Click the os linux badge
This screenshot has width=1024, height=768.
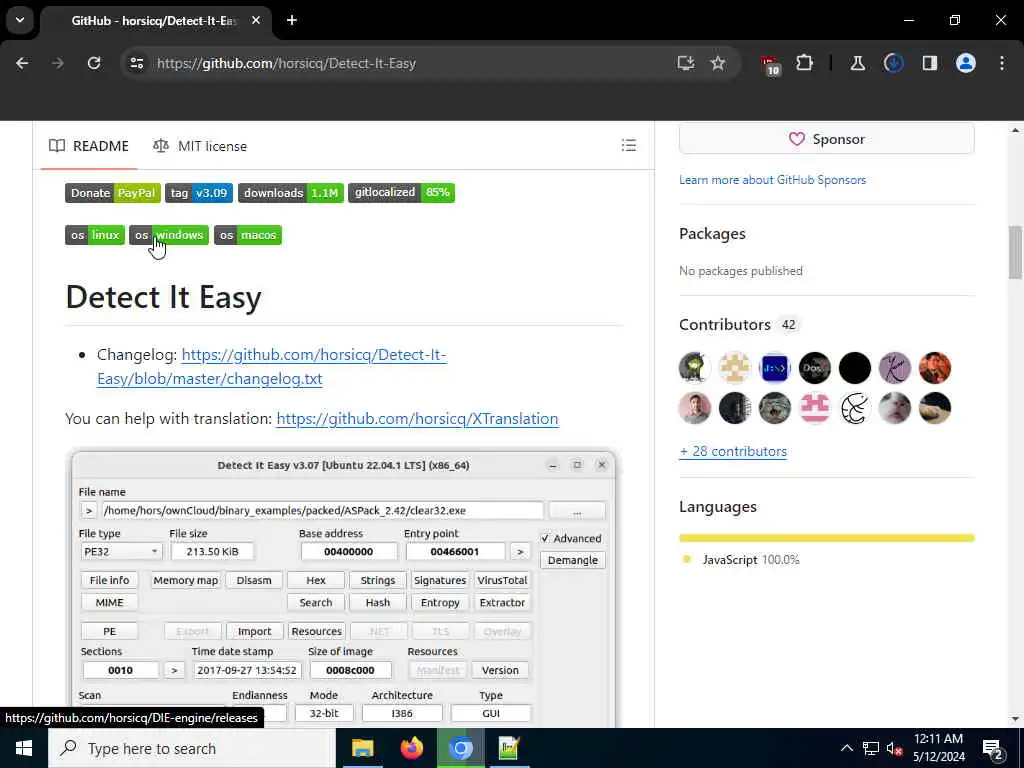(x=95, y=235)
